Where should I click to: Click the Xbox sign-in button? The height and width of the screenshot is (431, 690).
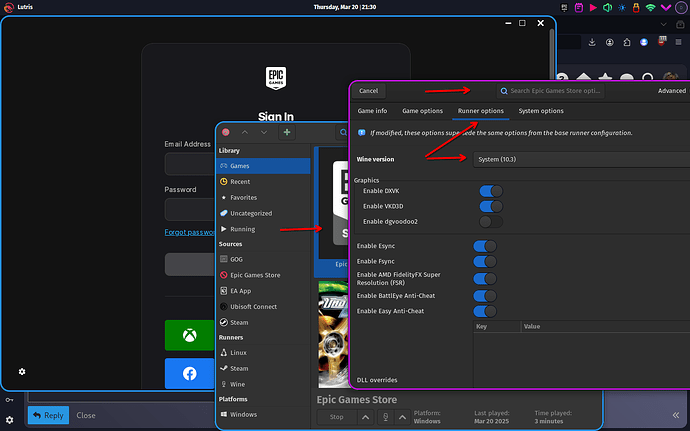[190, 335]
